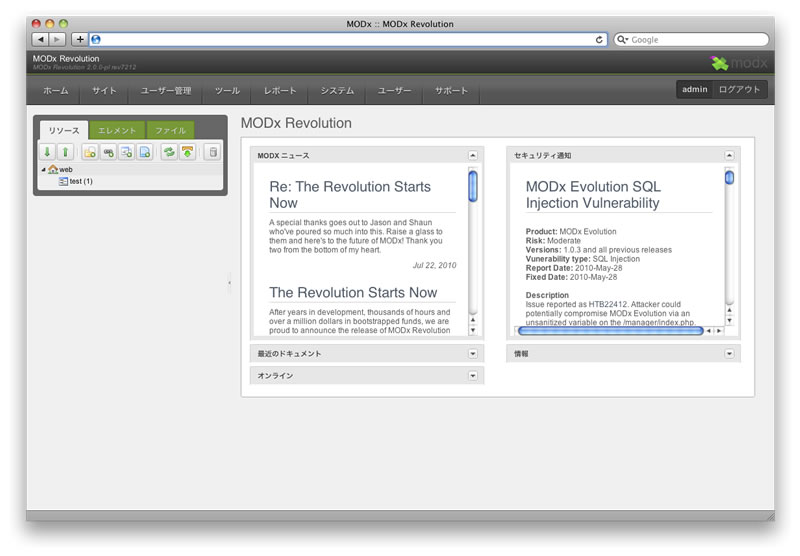This screenshot has height=556, width=800.
Task: Switch to the エレメント tab
Action: pos(117,130)
